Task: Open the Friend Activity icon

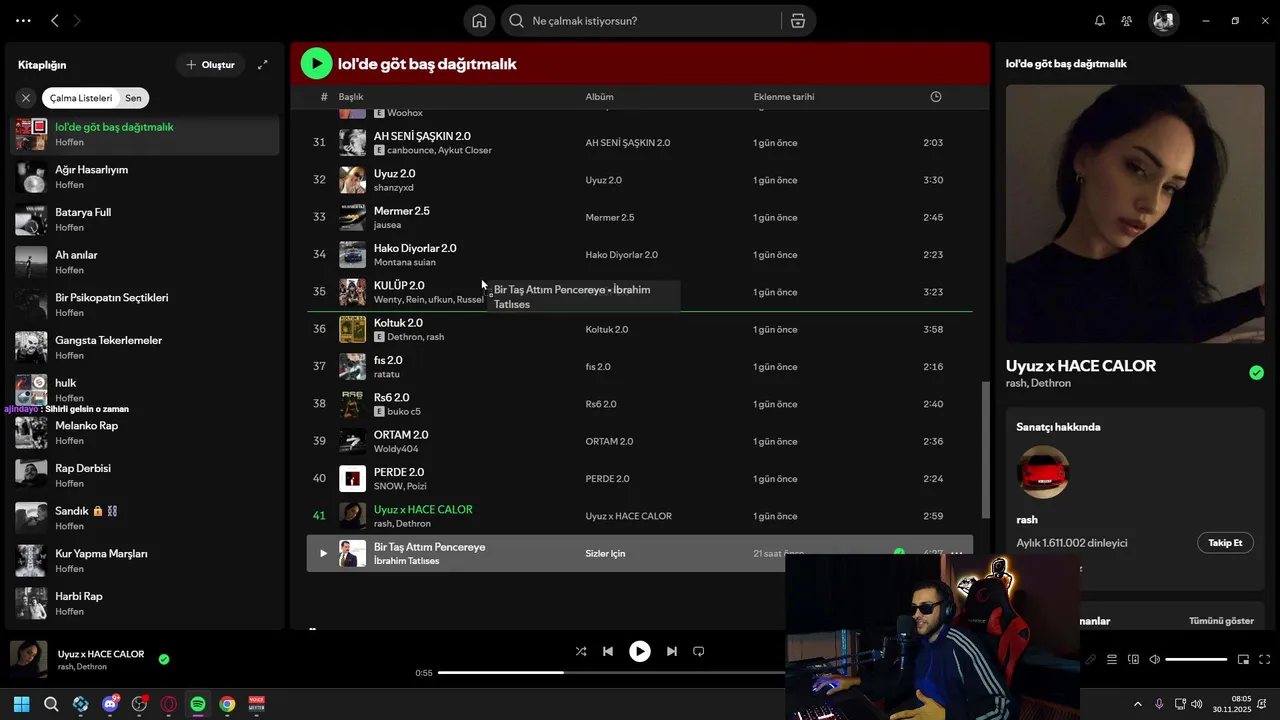Action: pyautogui.click(x=1127, y=20)
